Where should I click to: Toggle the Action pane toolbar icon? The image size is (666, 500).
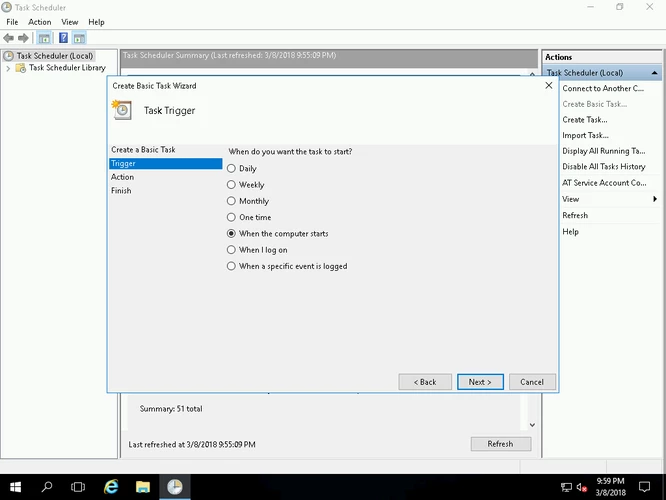[x=79, y=38]
